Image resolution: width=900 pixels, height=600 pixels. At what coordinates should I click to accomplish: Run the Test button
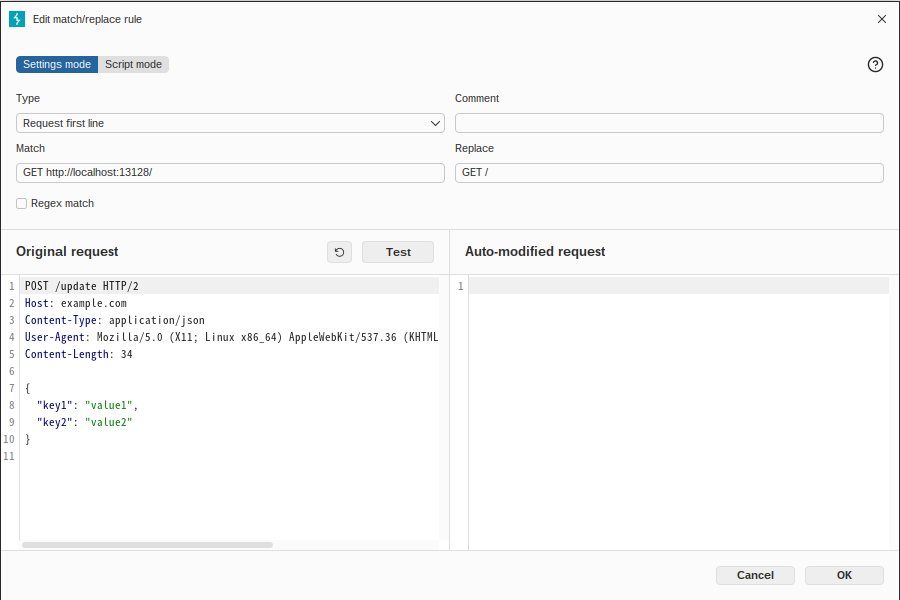tap(398, 252)
